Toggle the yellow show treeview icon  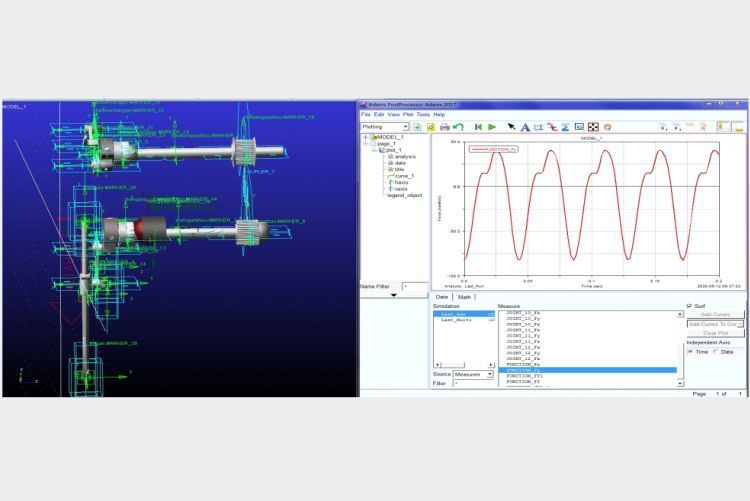pos(723,127)
